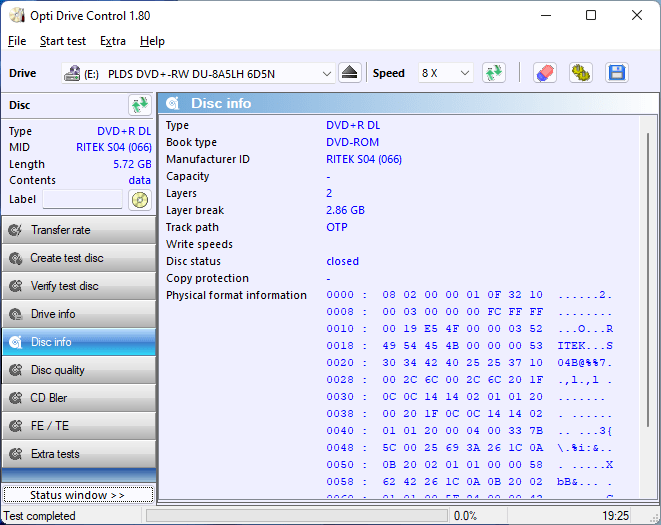Click the app icon in title bar
Image resolution: width=661 pixels, height=525 pixels.
pyautogui.click(x=15, y=15)
